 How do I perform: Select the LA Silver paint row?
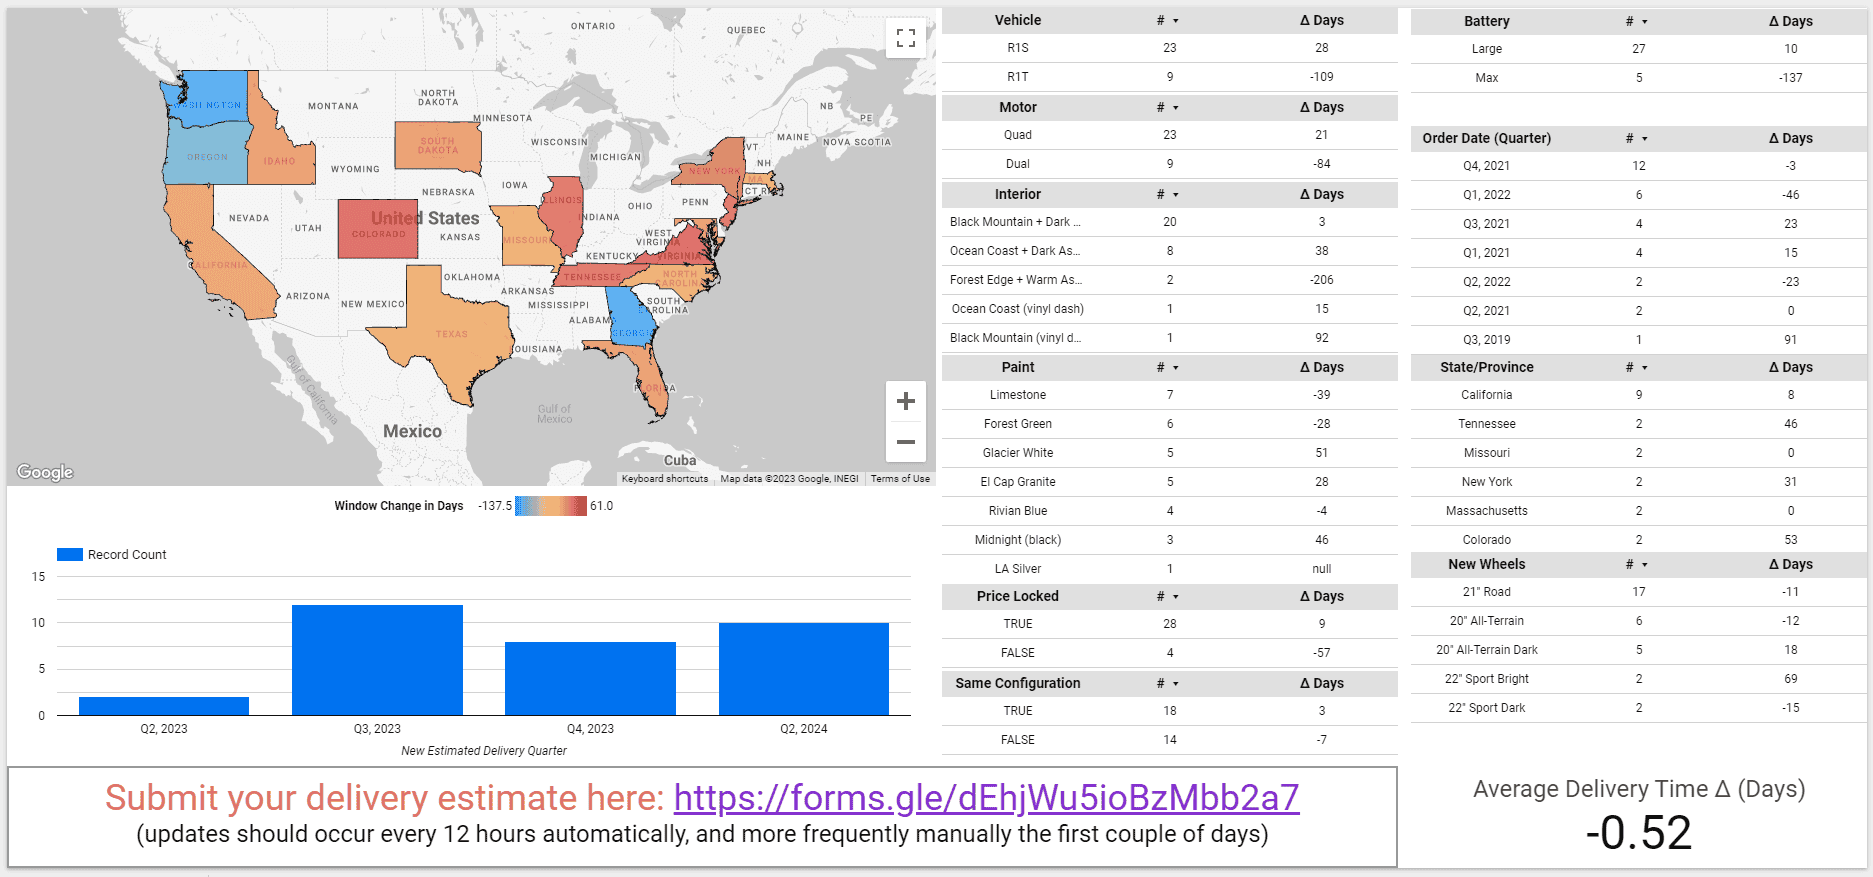click(1170, 569)
